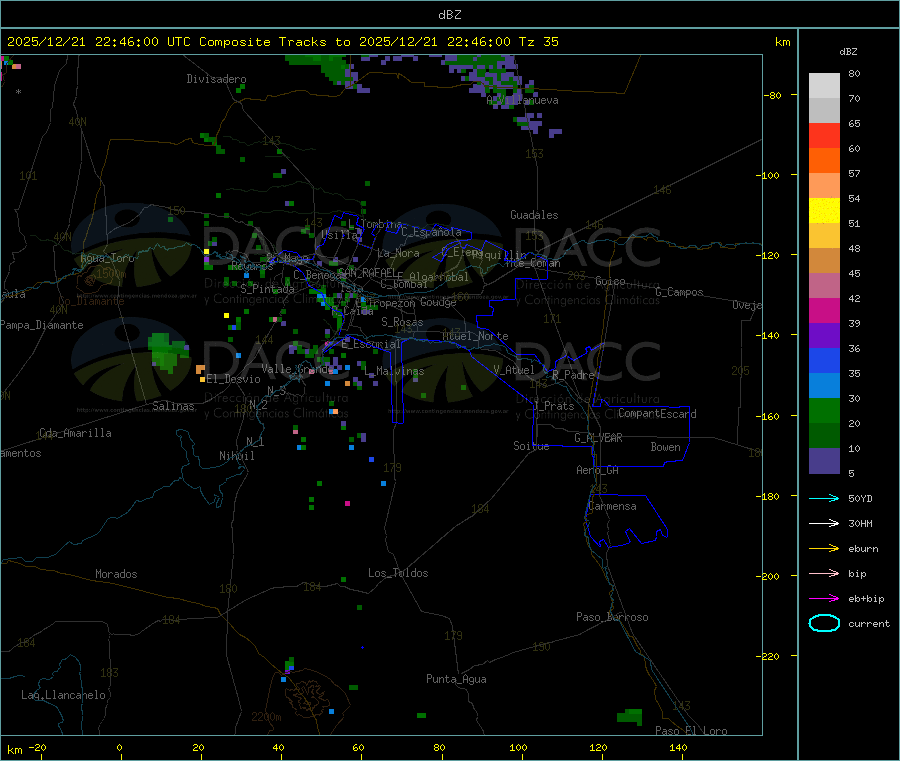900x761 pixels.
Task: Click the 'Valle_Grande' map label
Action: tap(298, 369)
